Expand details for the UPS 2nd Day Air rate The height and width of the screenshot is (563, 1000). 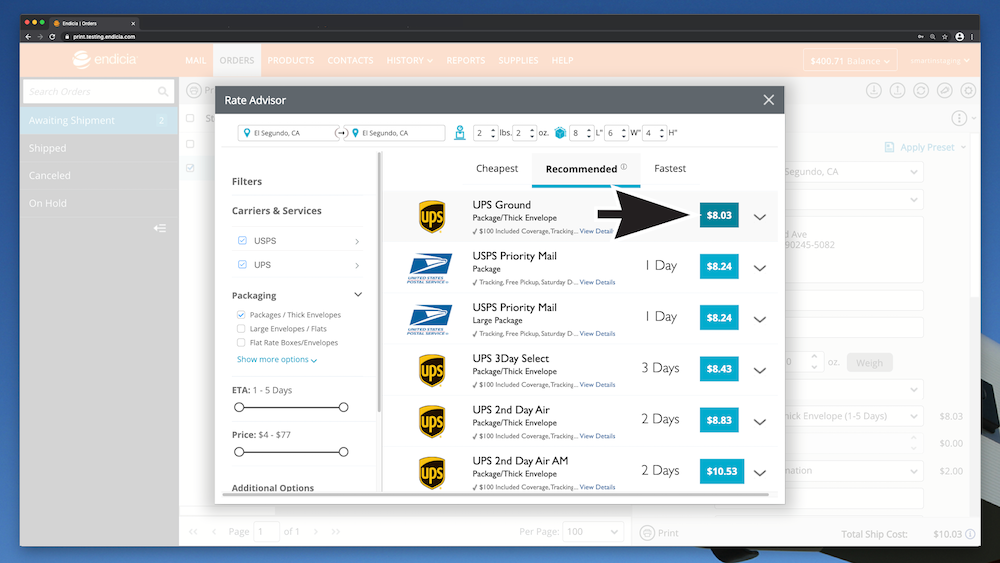point(760,421)
